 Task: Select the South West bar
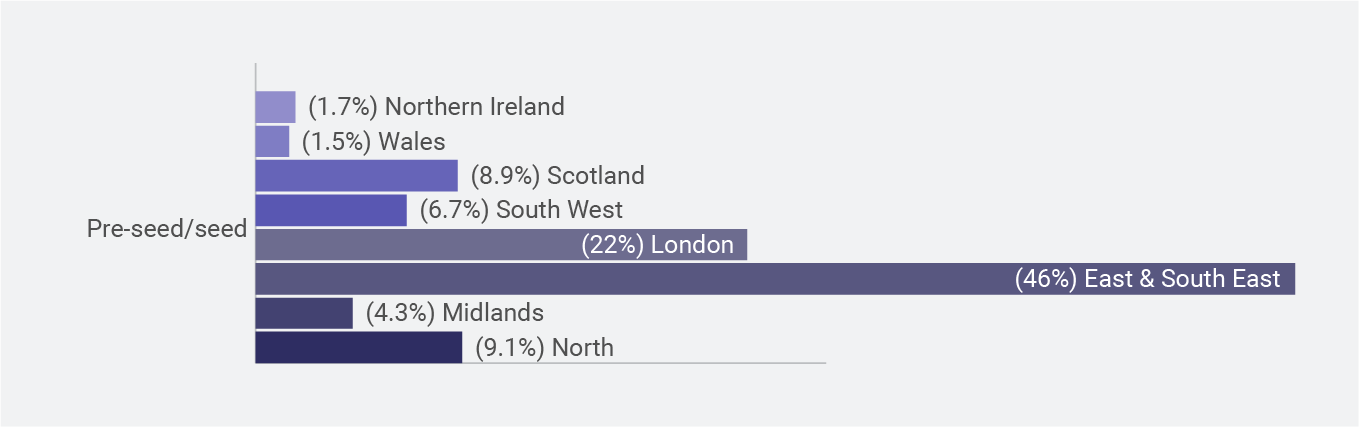point(331,210)
